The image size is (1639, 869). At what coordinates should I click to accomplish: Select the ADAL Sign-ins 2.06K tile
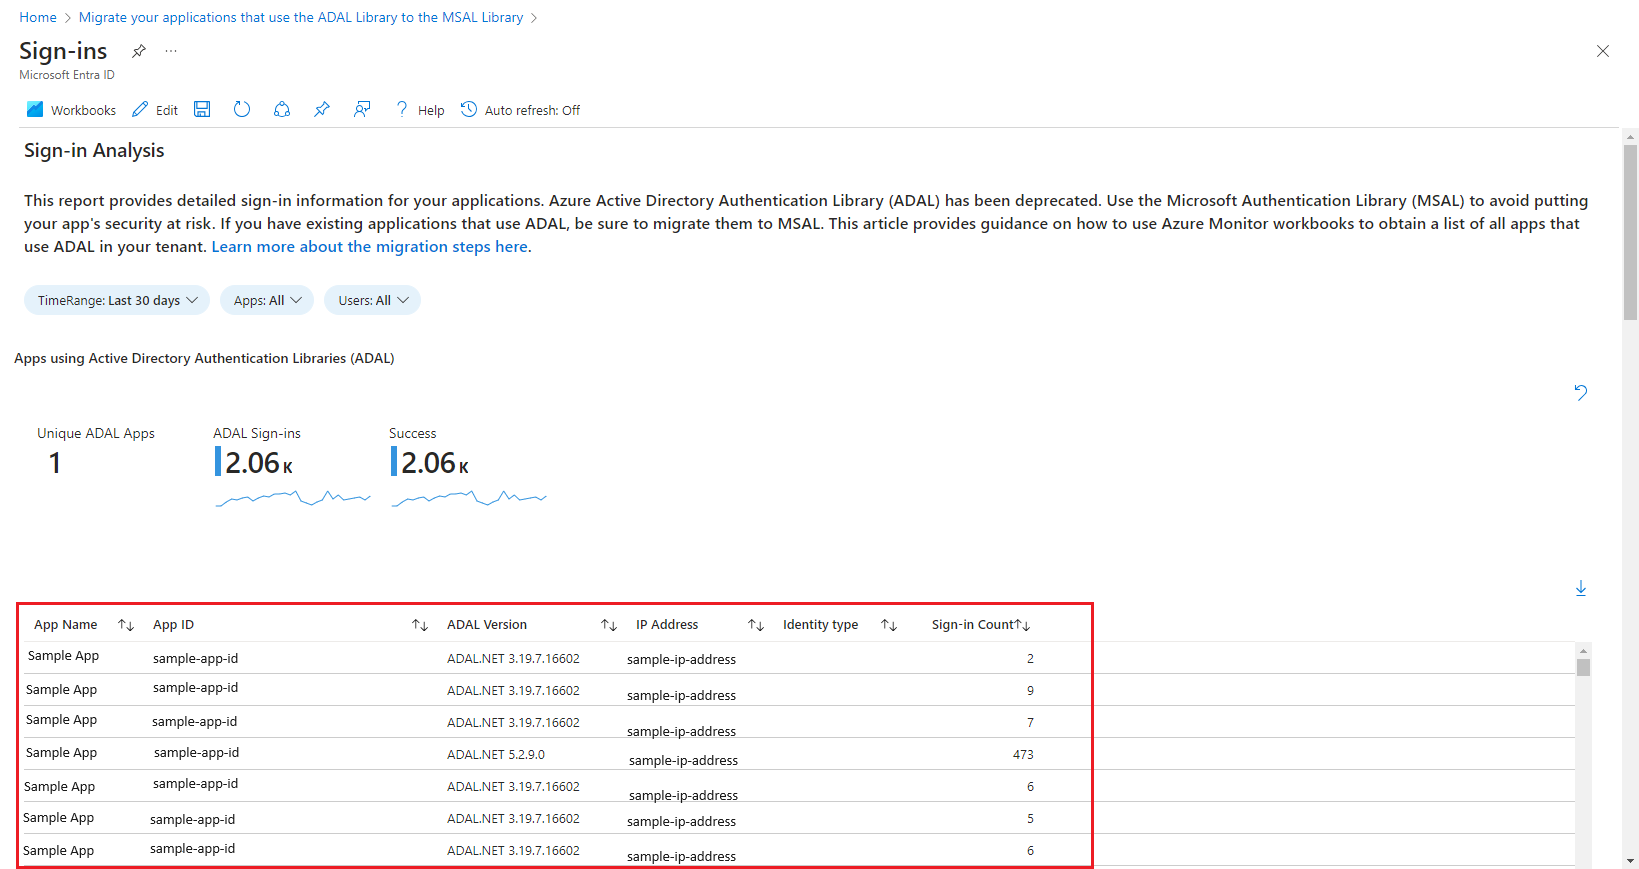point(292,466)
